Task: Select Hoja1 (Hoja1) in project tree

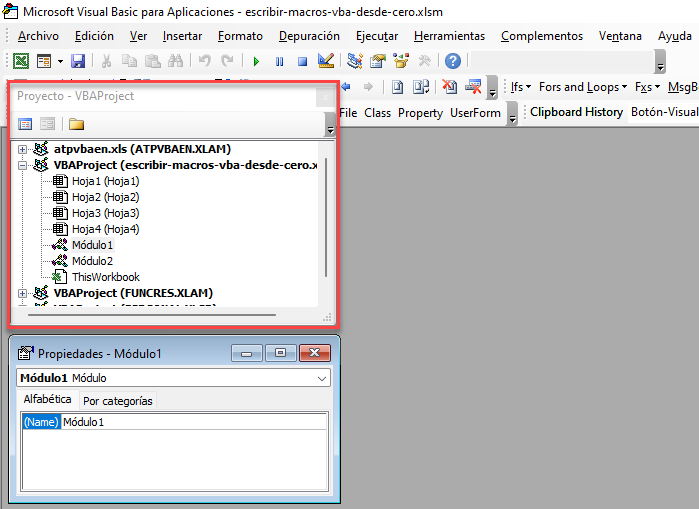Action: (x=106, y=181)
